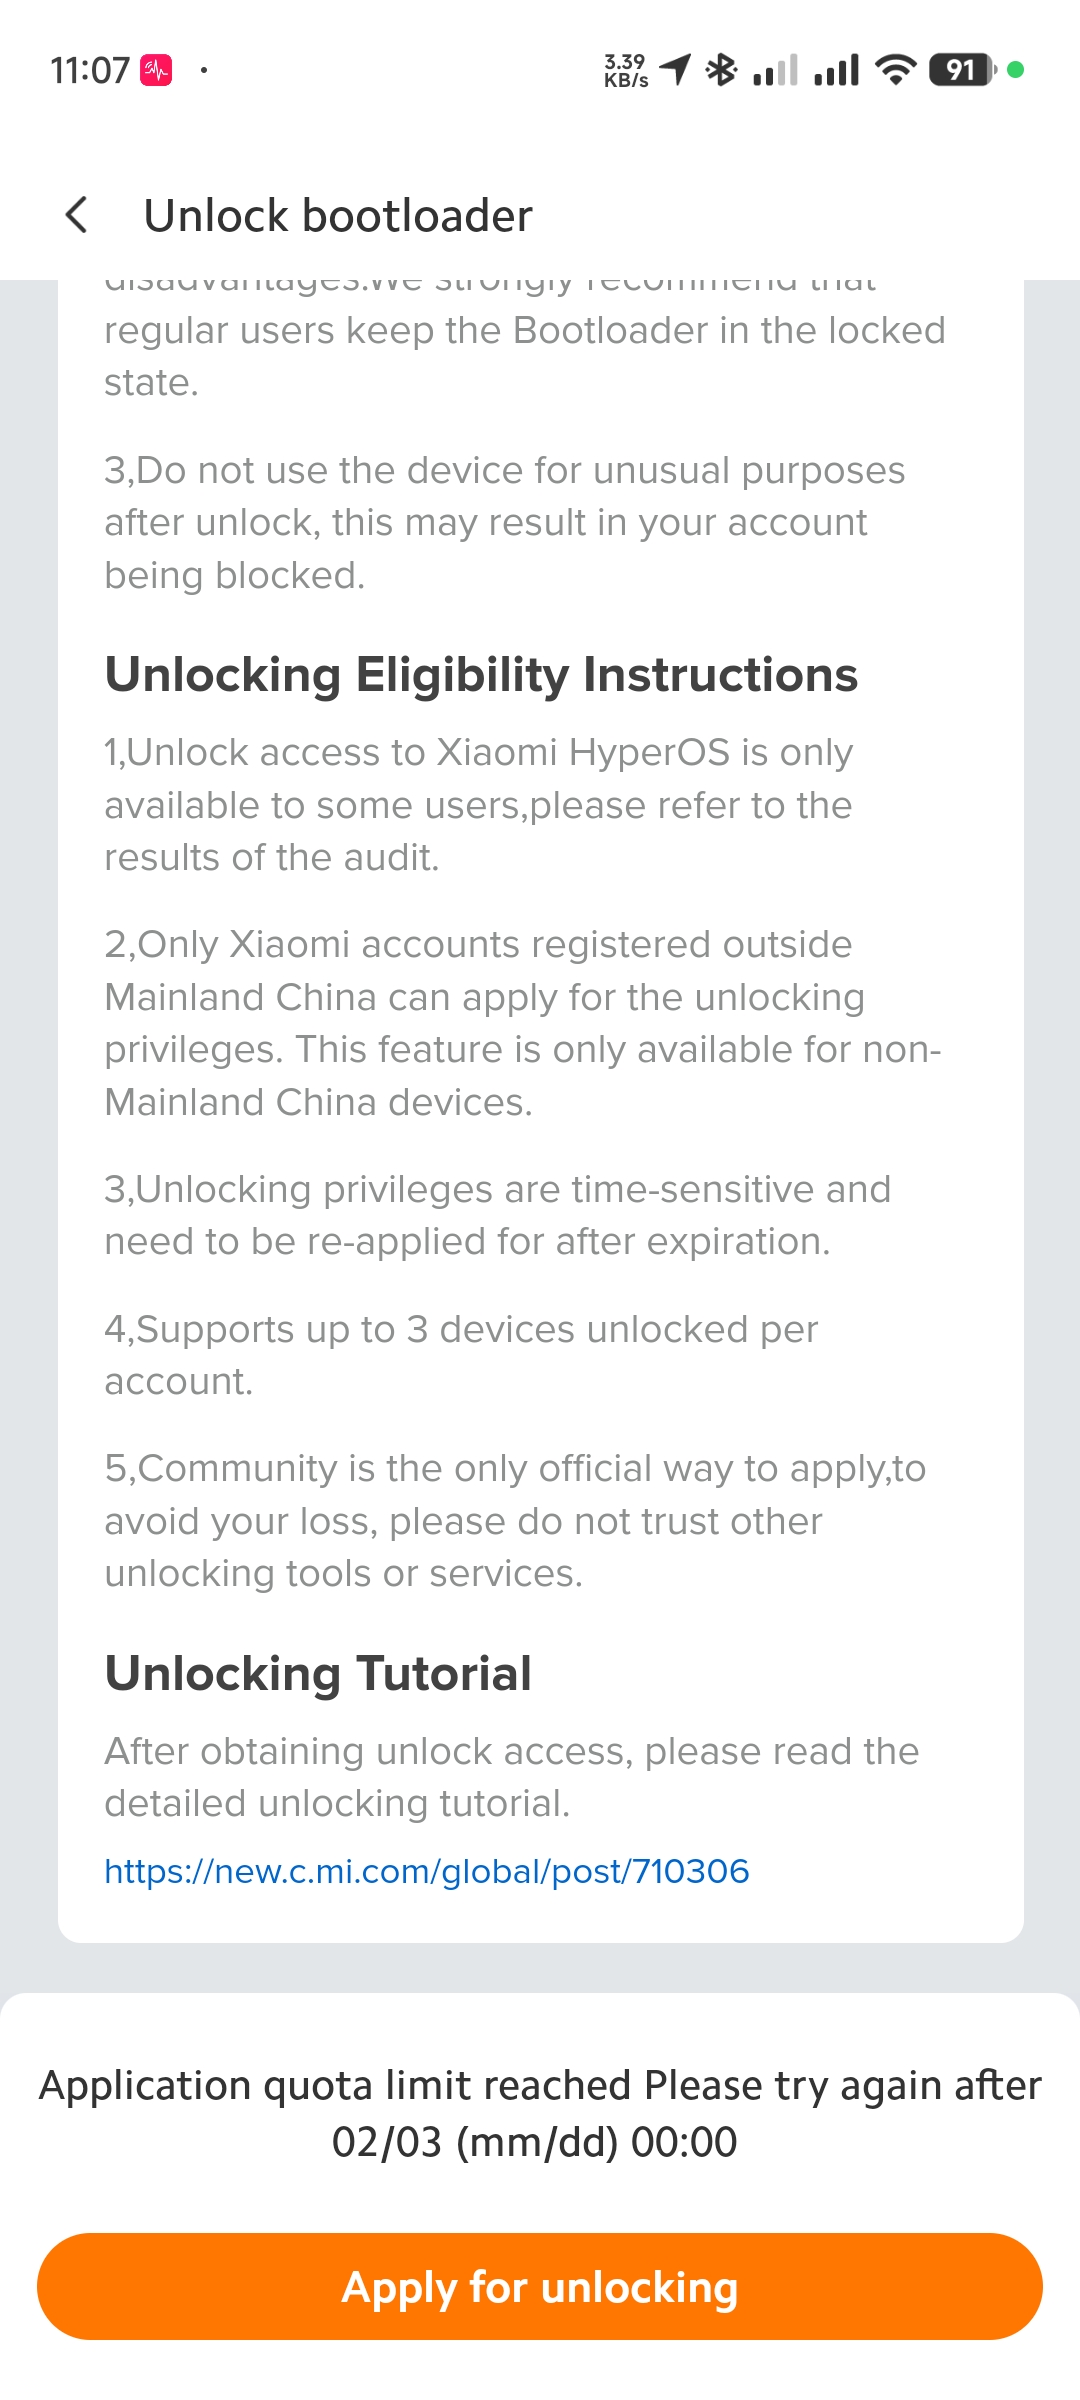1080x2400 pixels.
Task: Tap the 3 devices per account rule
Action: point(461,1355)
